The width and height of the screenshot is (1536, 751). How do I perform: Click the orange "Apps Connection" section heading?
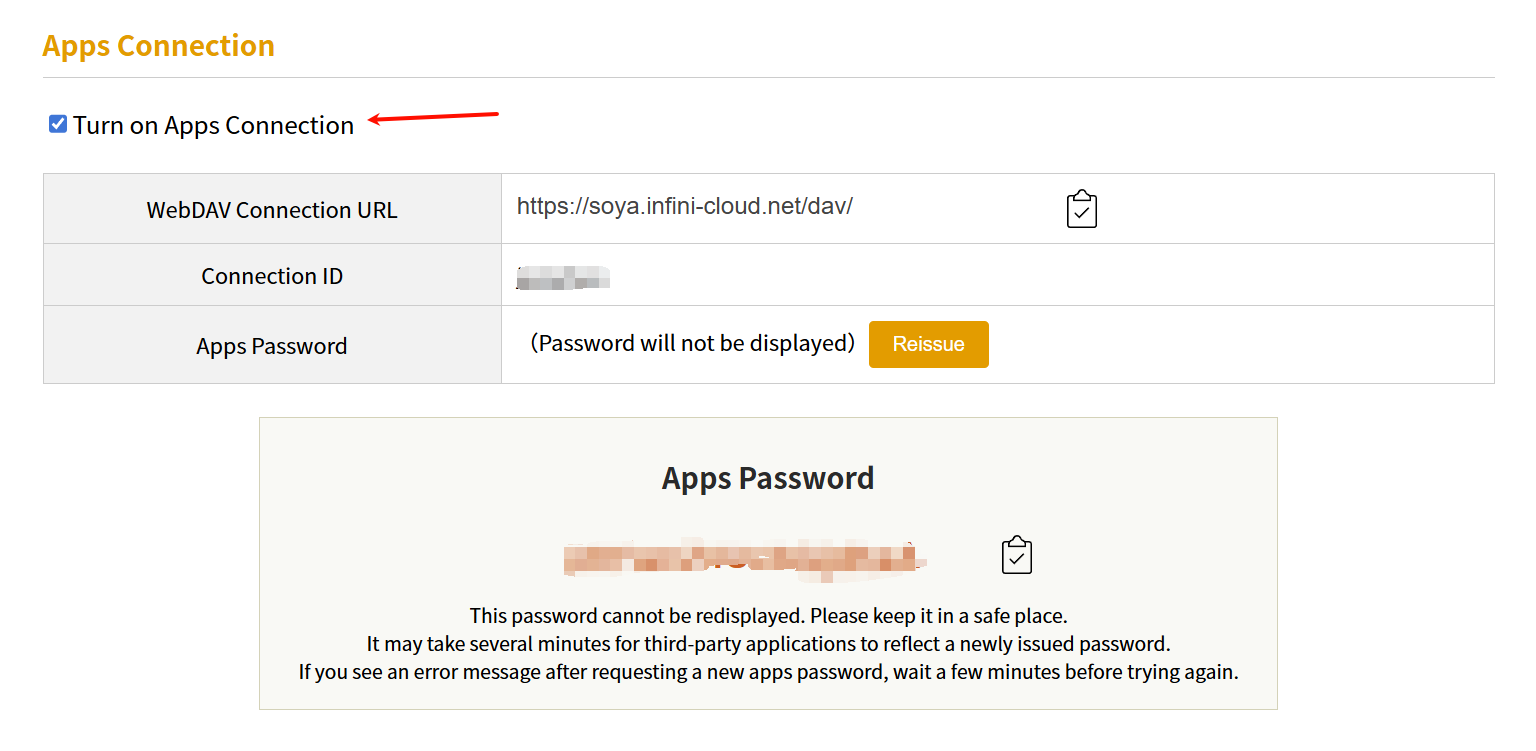point(158,46)
